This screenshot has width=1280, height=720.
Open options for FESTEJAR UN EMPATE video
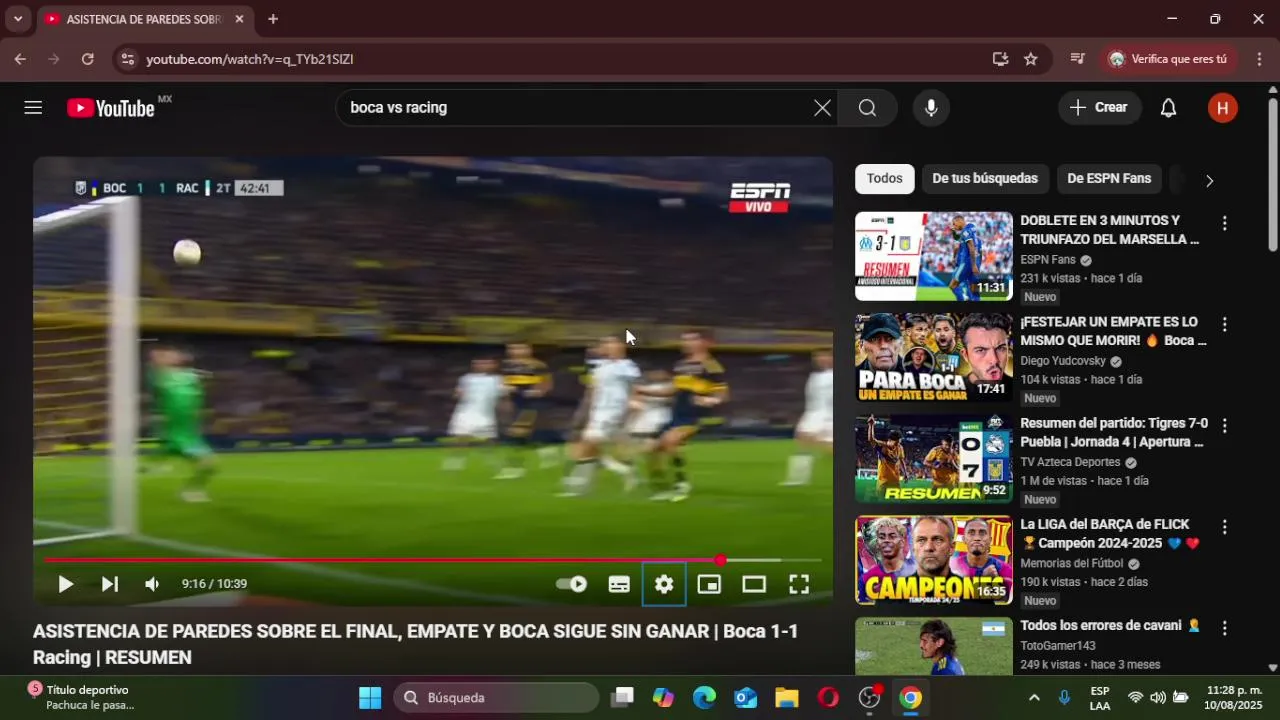(1224, 325)
